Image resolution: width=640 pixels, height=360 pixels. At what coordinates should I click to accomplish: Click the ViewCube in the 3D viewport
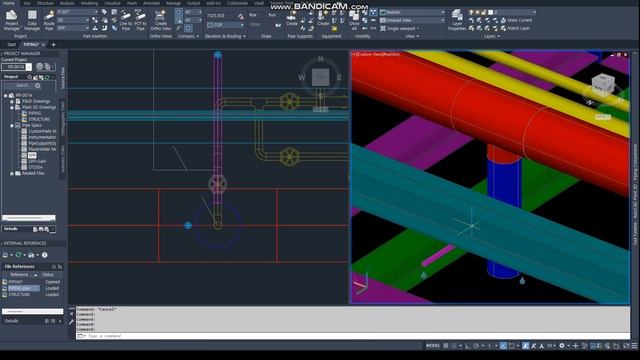pyautogui.click(x=603, y=84)
